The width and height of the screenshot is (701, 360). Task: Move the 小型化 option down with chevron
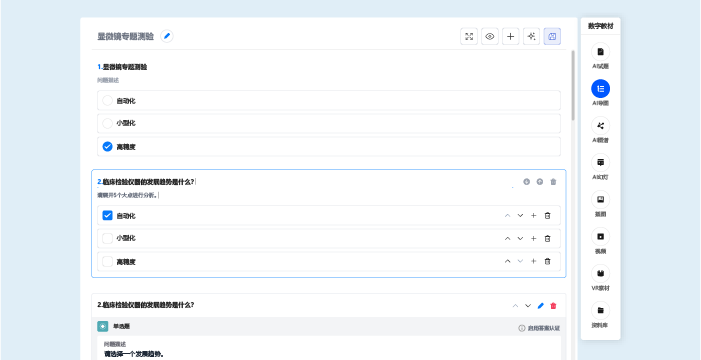[520, 238]
